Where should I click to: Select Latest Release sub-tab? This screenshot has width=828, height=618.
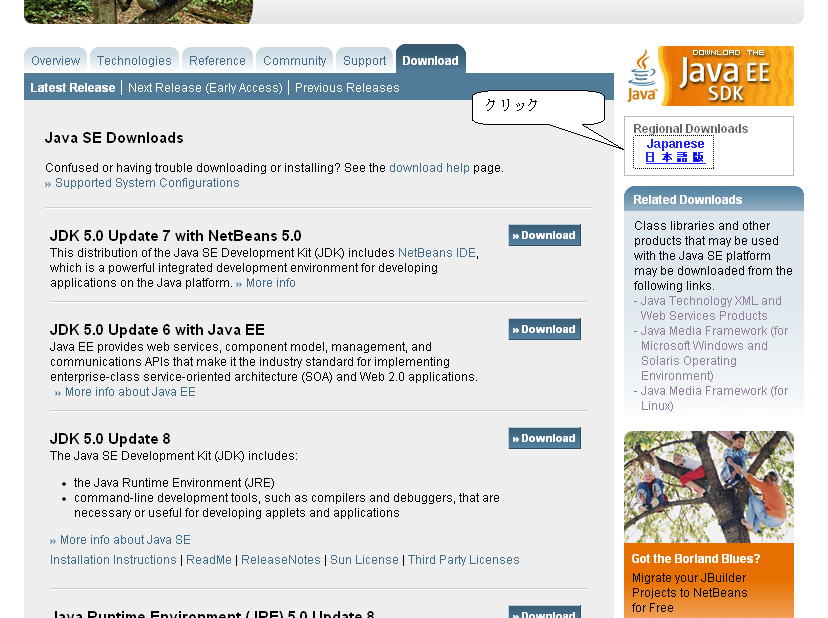[x=73, y=88]
